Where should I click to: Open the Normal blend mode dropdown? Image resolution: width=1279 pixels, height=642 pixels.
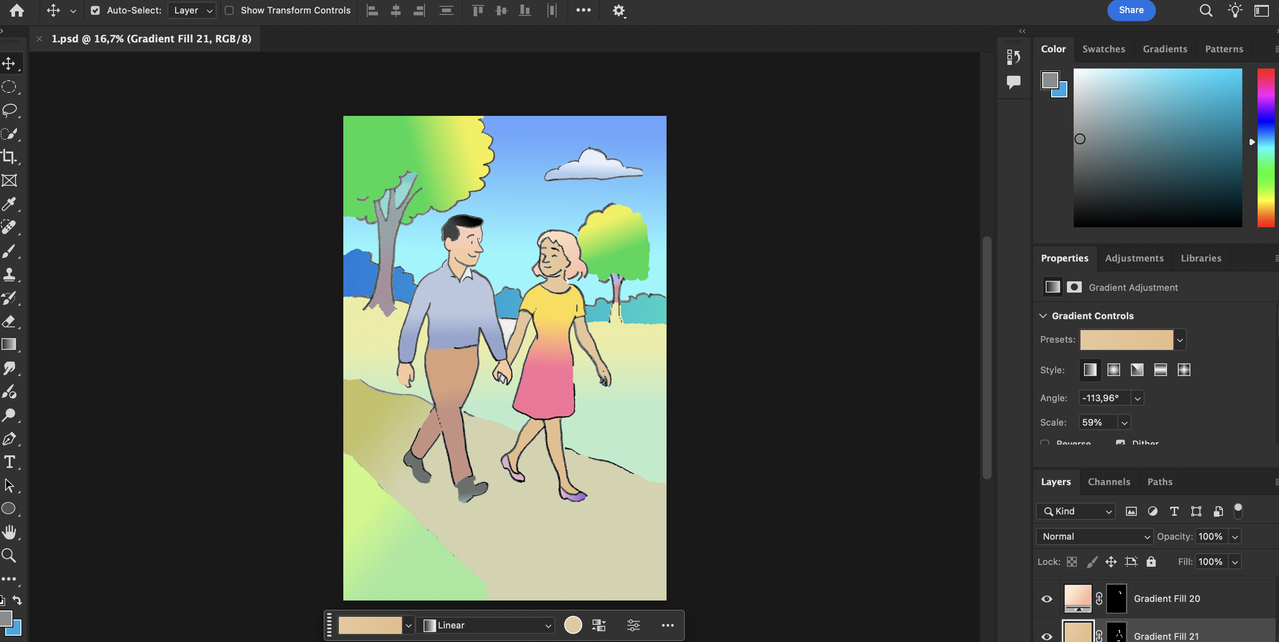[1096, 536]
